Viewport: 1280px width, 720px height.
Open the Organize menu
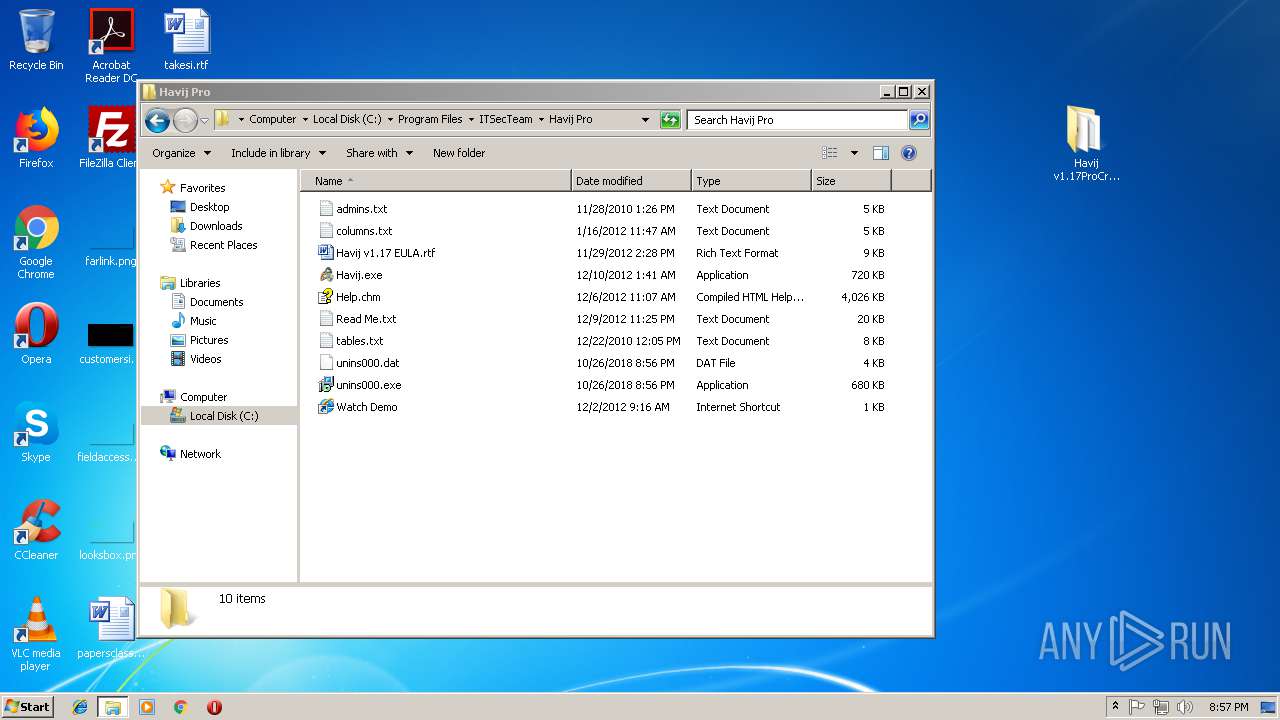pos(181,153)
